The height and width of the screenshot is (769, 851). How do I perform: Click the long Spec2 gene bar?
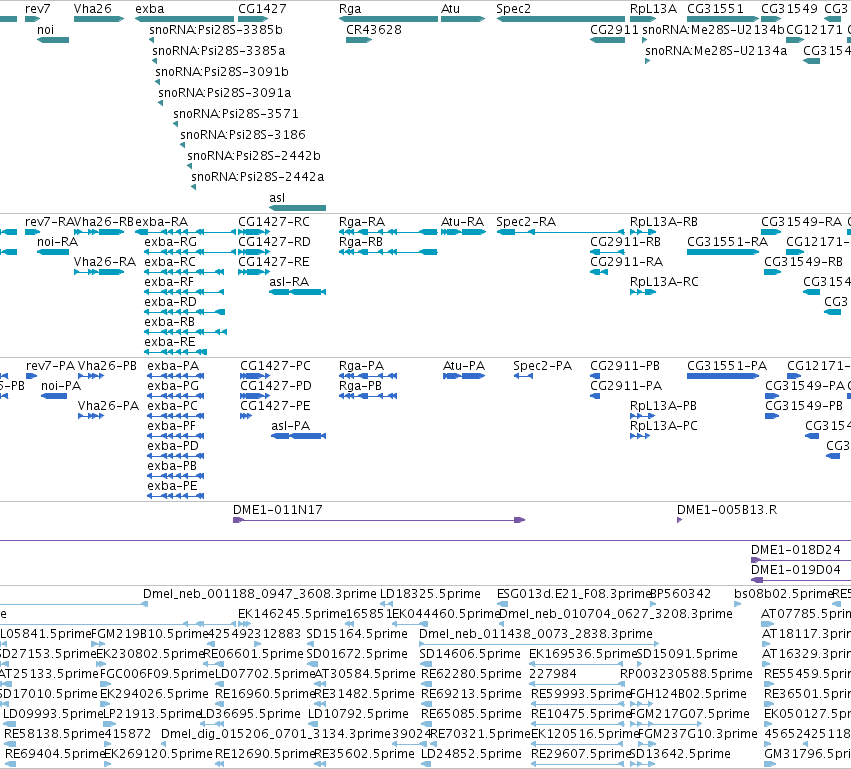(561, 19)
